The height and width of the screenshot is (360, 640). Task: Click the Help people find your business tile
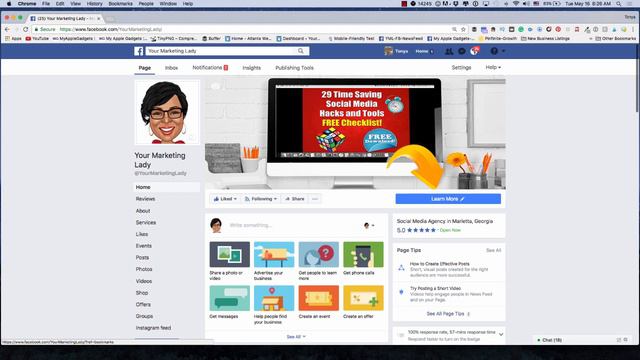[274, 305]
